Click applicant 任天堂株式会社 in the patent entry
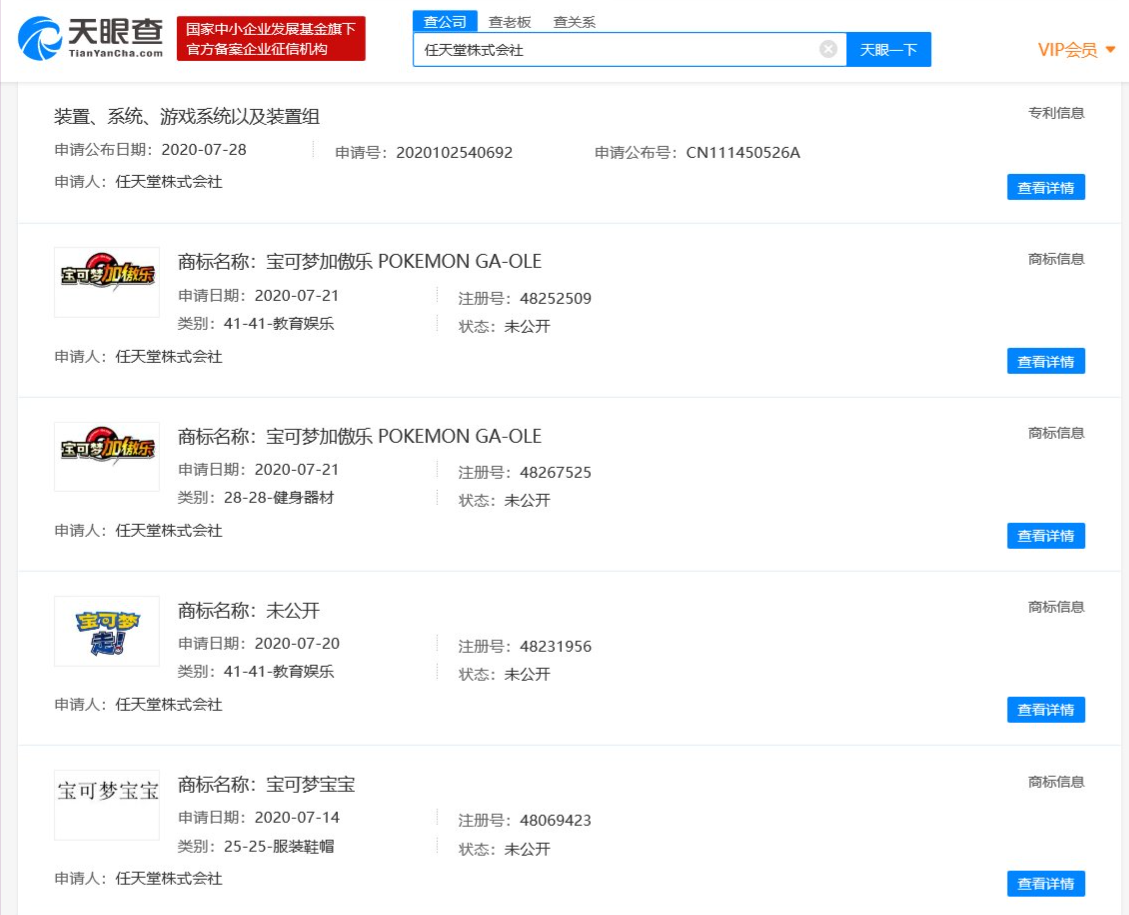1129x915 pixels. point(168,182)
